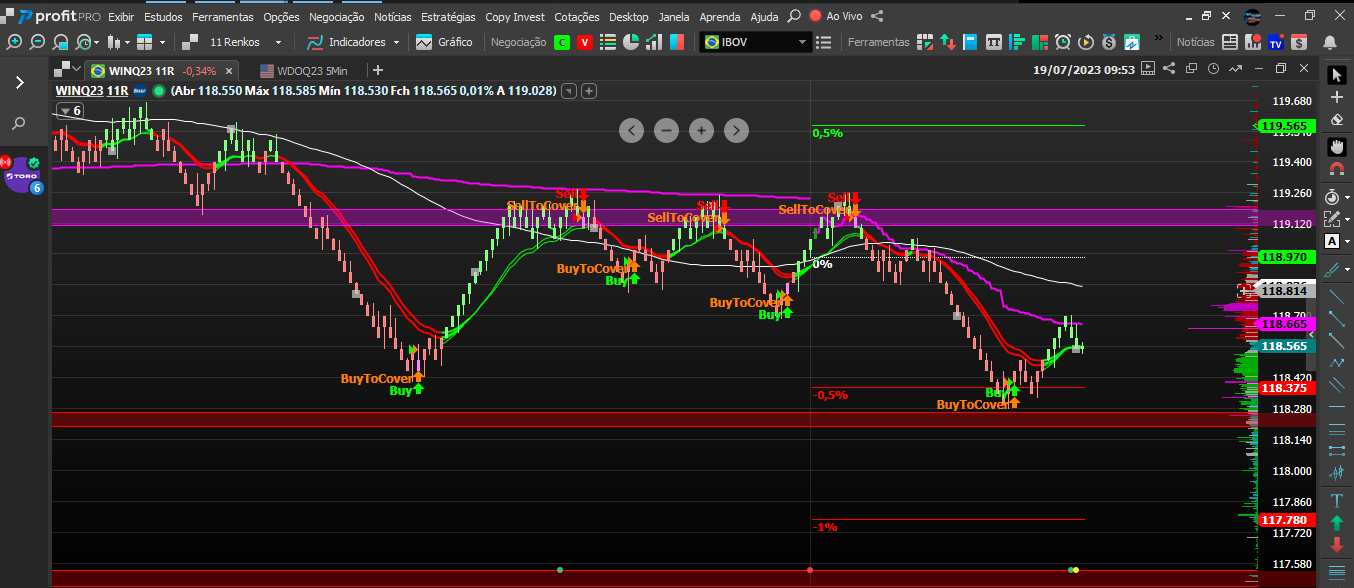Select the hand pan tool

[1337, 145]
